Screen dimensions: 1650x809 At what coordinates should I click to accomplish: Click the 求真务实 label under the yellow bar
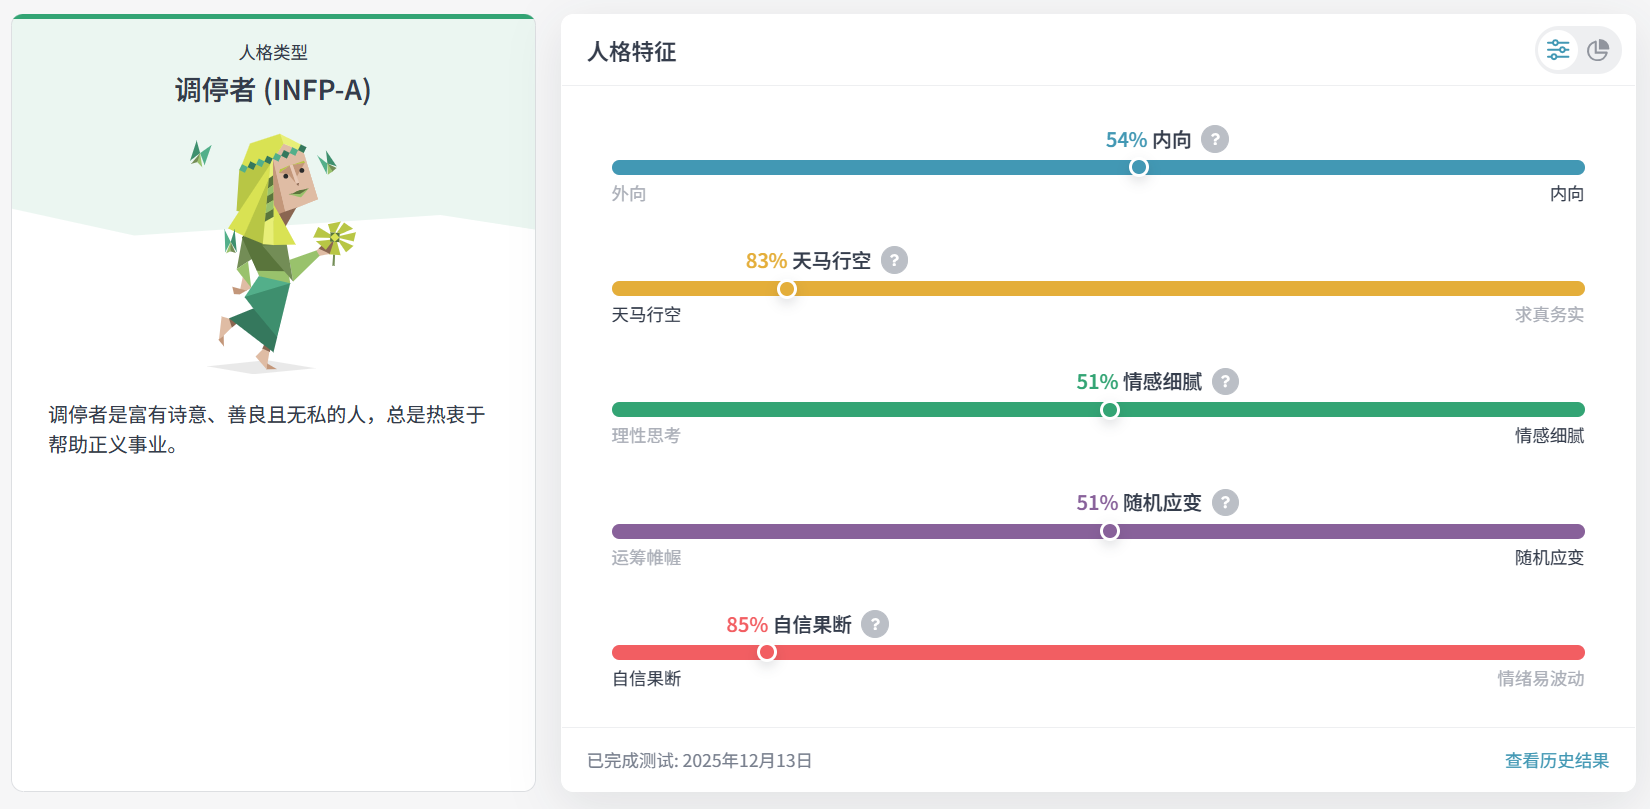pyautogui.click(x=1549, y=315)
